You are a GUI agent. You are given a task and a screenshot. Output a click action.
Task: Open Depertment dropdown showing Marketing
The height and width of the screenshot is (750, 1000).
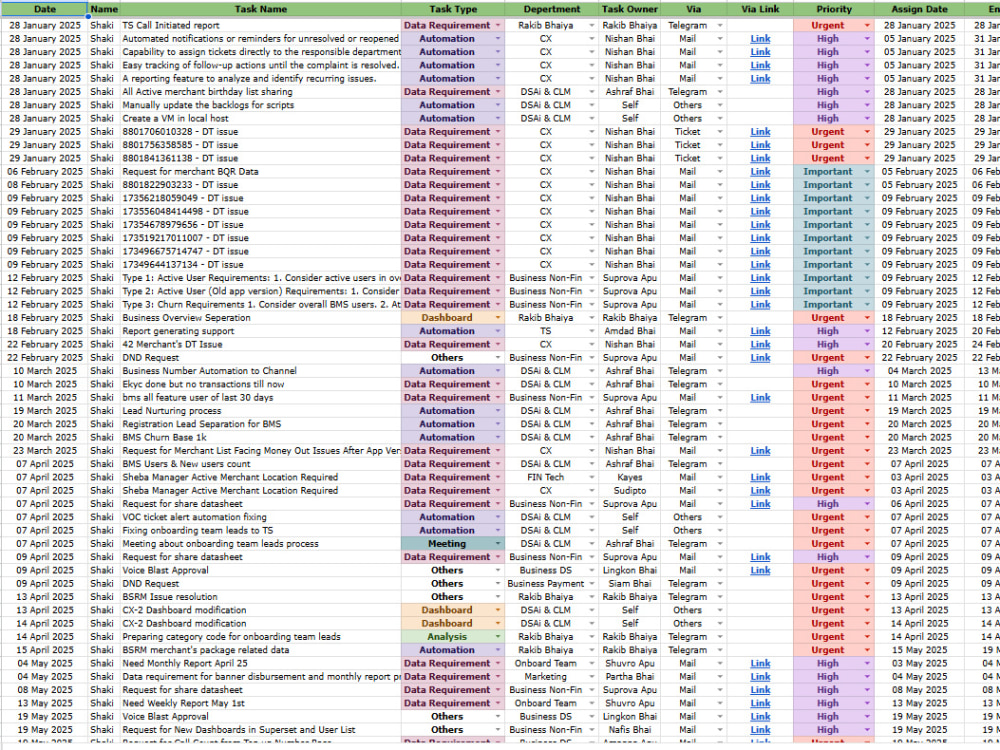[592, 677]
